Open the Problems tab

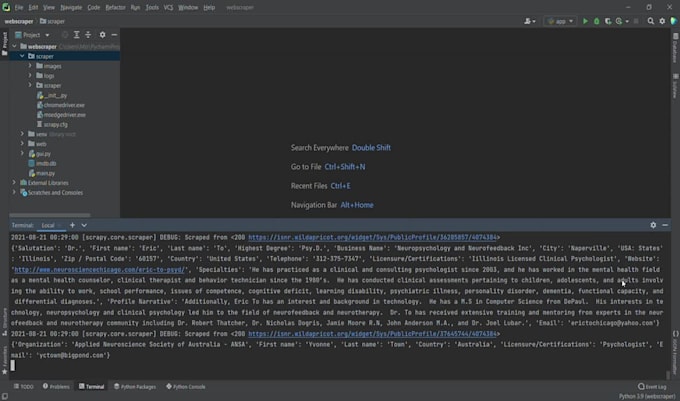[56, 387]
